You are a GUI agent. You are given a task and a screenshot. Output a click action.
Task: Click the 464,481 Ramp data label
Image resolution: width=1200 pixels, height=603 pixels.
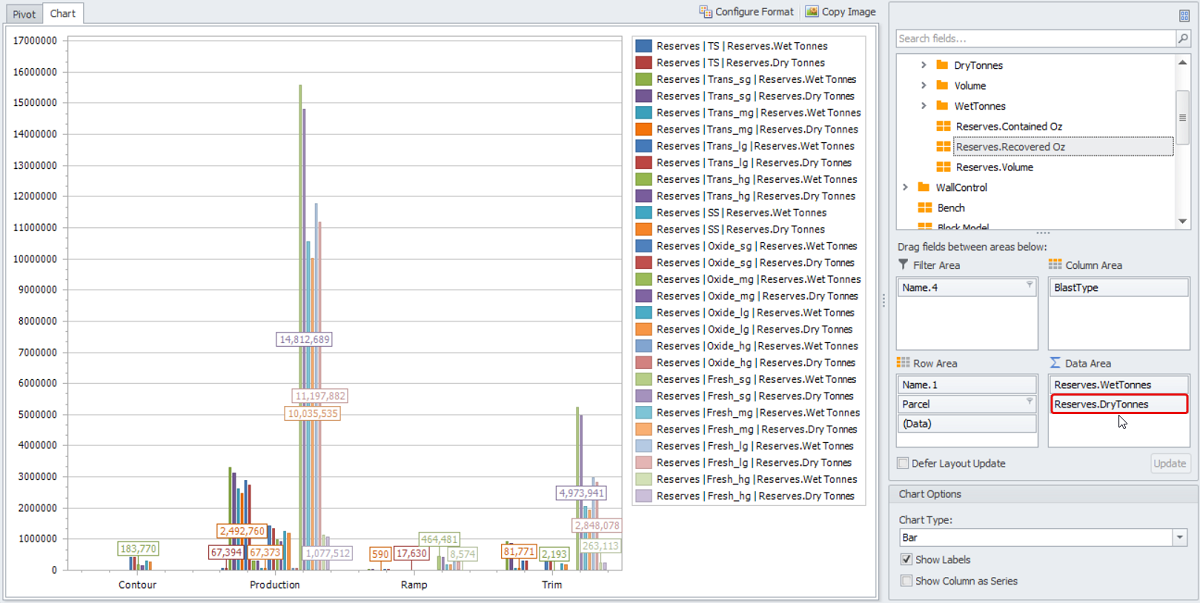pos(440,539)
